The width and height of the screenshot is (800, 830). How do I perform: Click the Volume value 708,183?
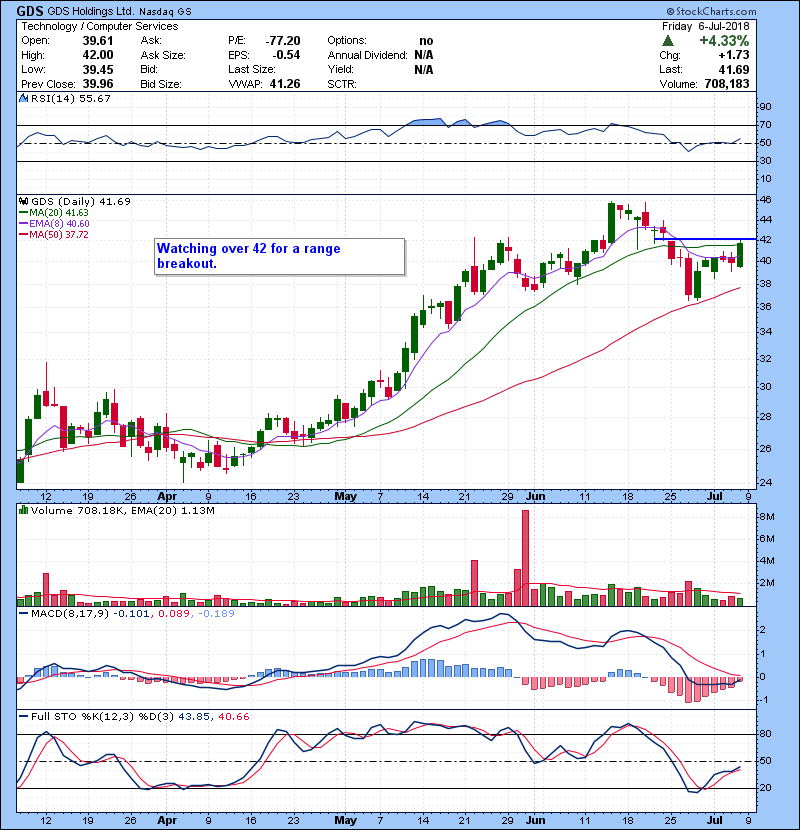727,84
